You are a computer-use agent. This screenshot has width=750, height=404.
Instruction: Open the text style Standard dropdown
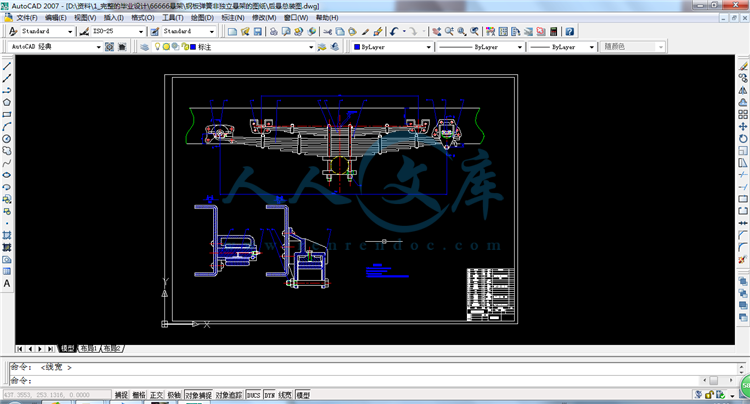click(70, 32)
